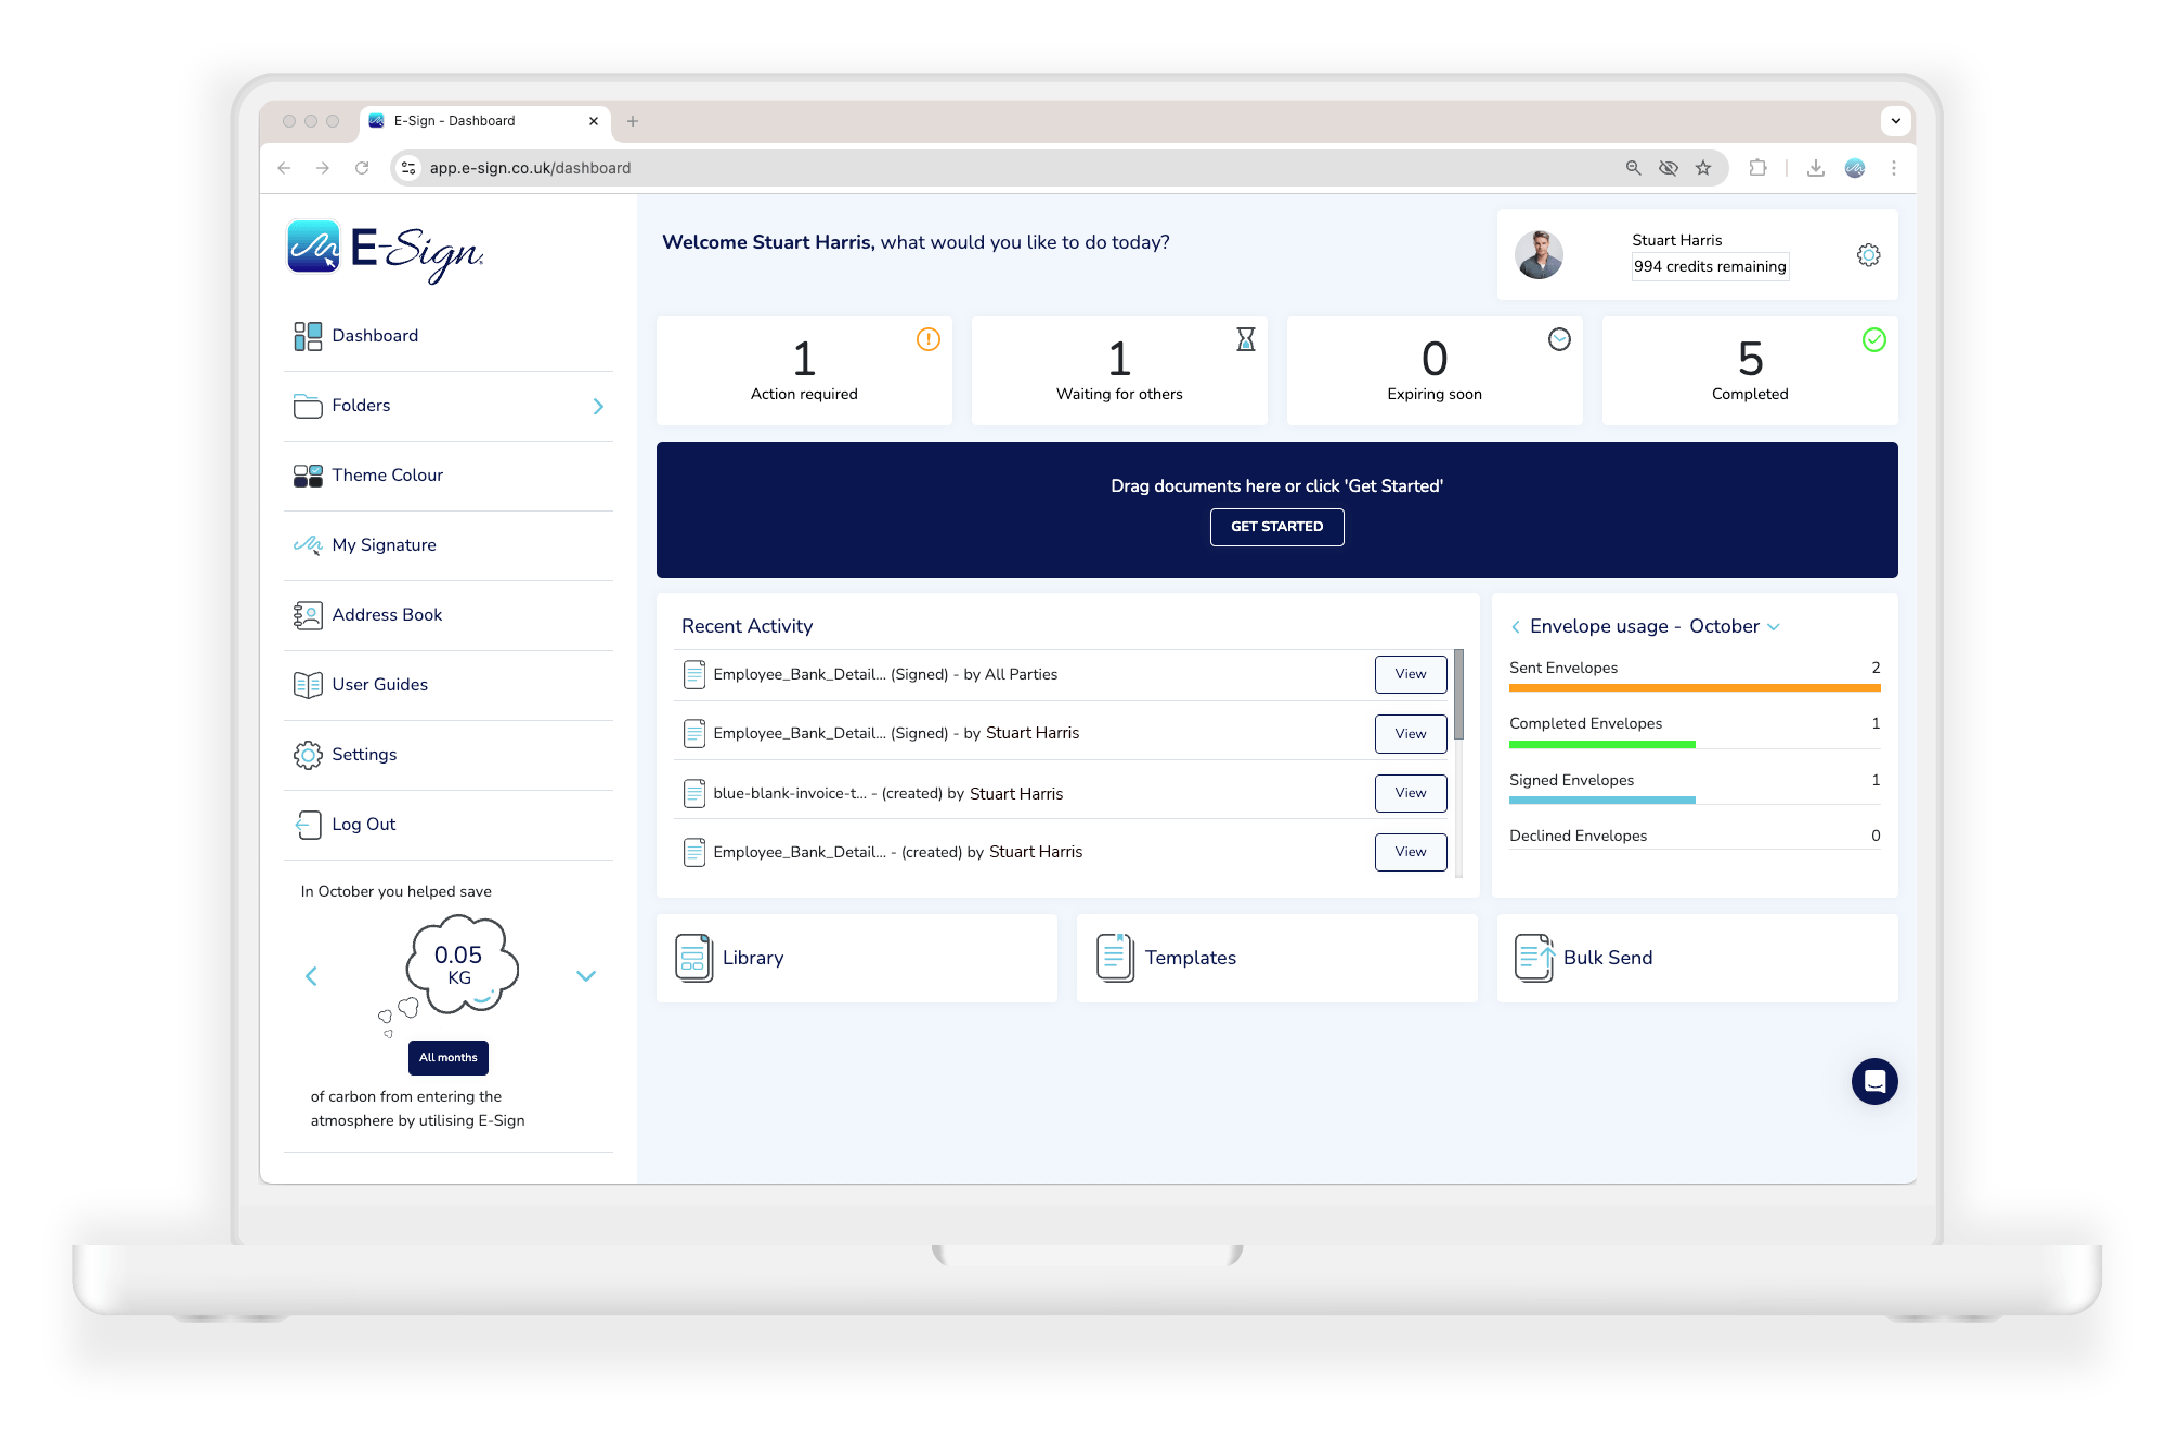
Task: View the blue-blank-invoice created entry
Action: pyautogui.click(x=1410, y=793)
